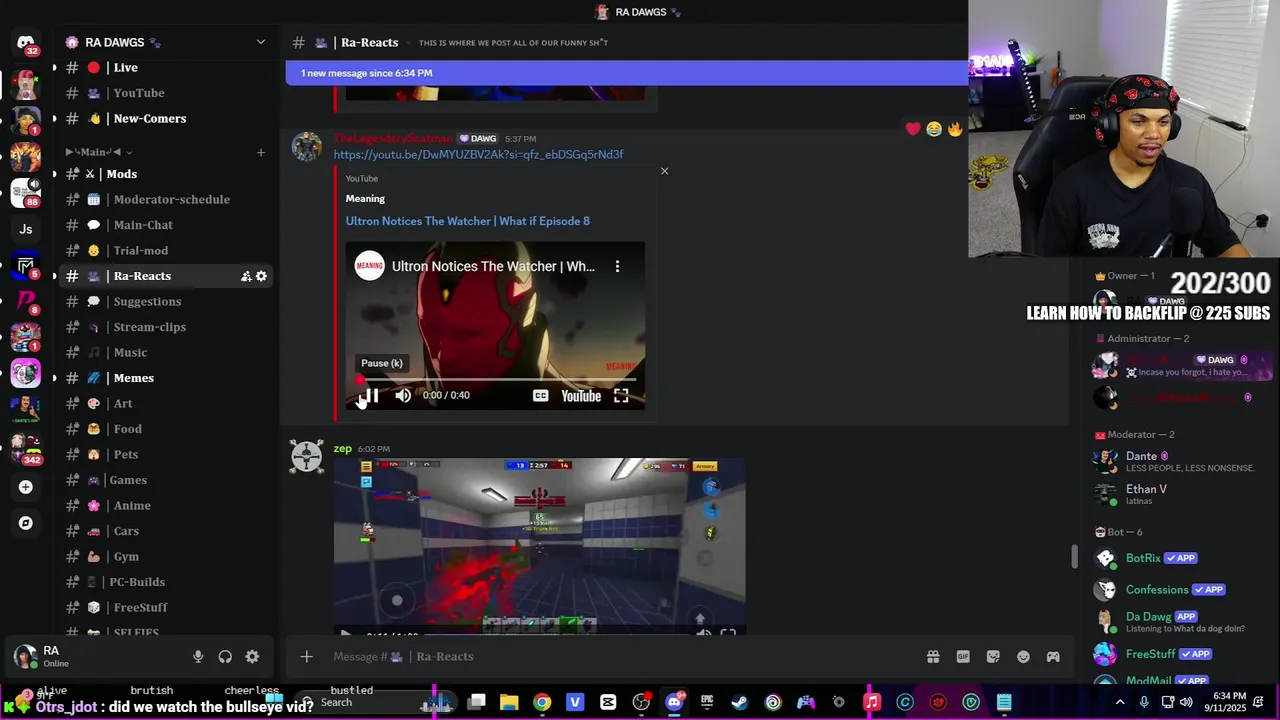Open the pink P server icon
Viewport: 1280px width, 720px height.
pyautogui.click(x=25, y=300)
